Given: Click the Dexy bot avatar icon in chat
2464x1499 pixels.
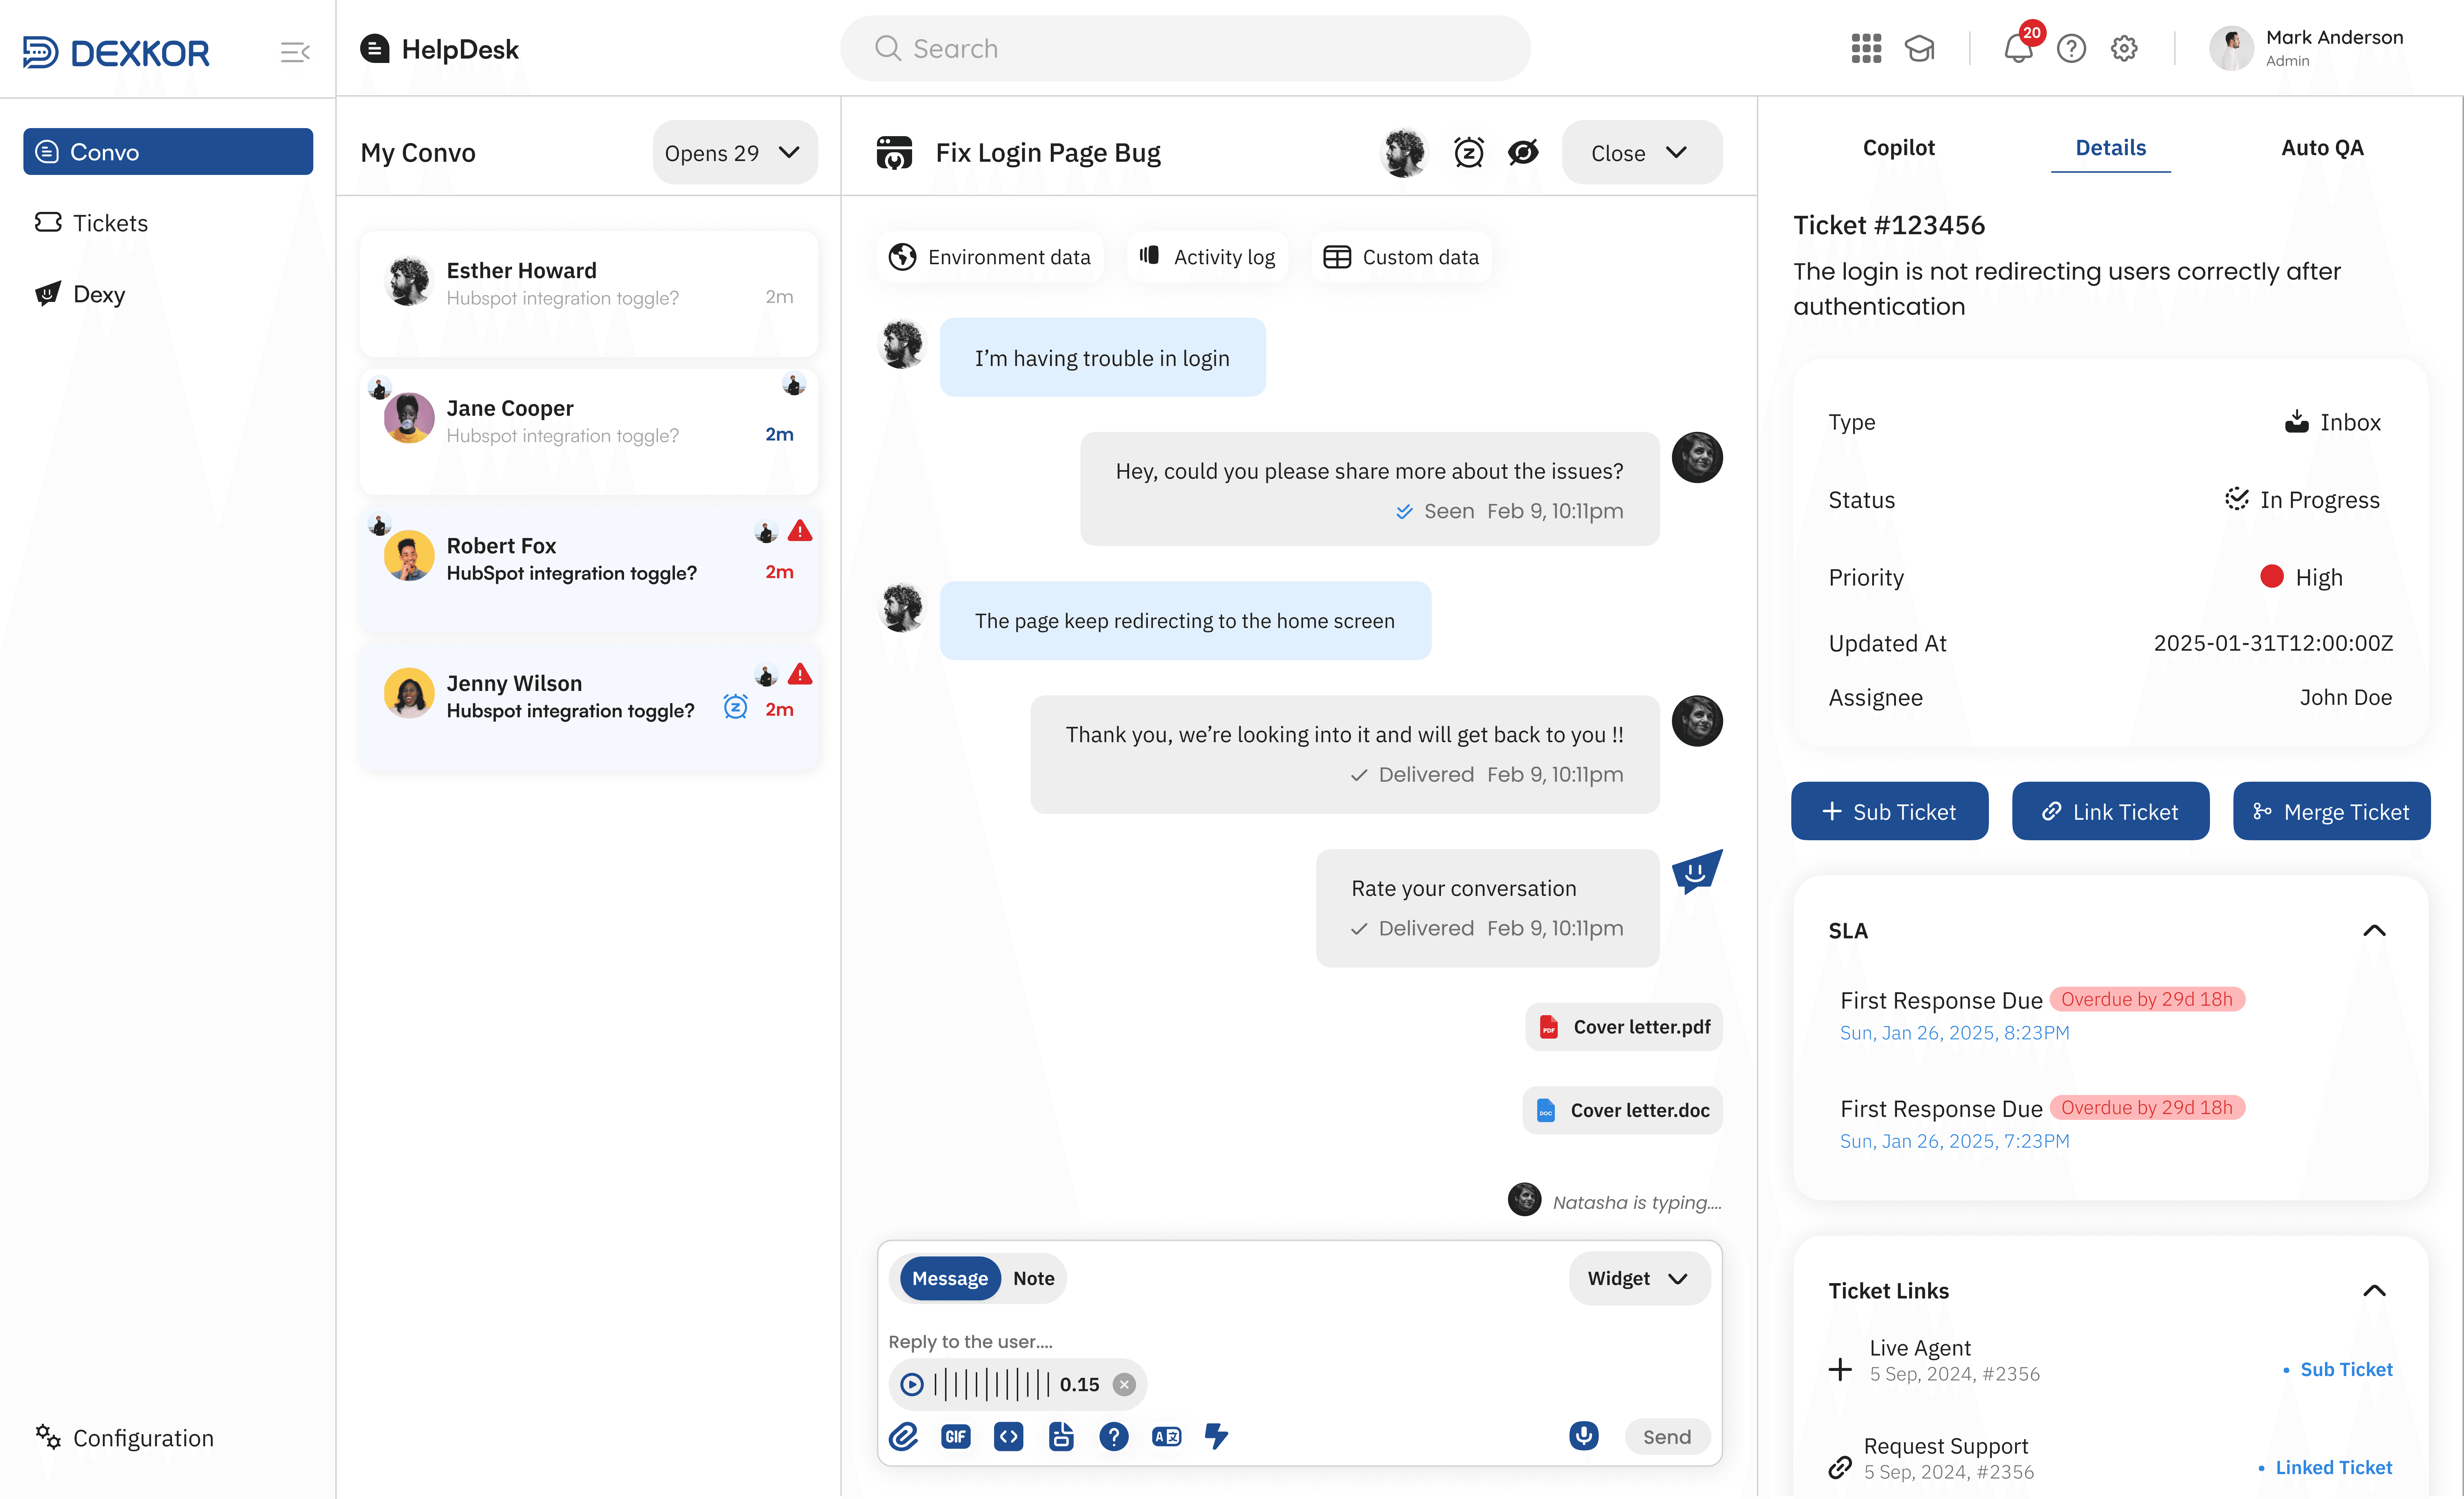Looking at the screenshot, I should 1697,872.
